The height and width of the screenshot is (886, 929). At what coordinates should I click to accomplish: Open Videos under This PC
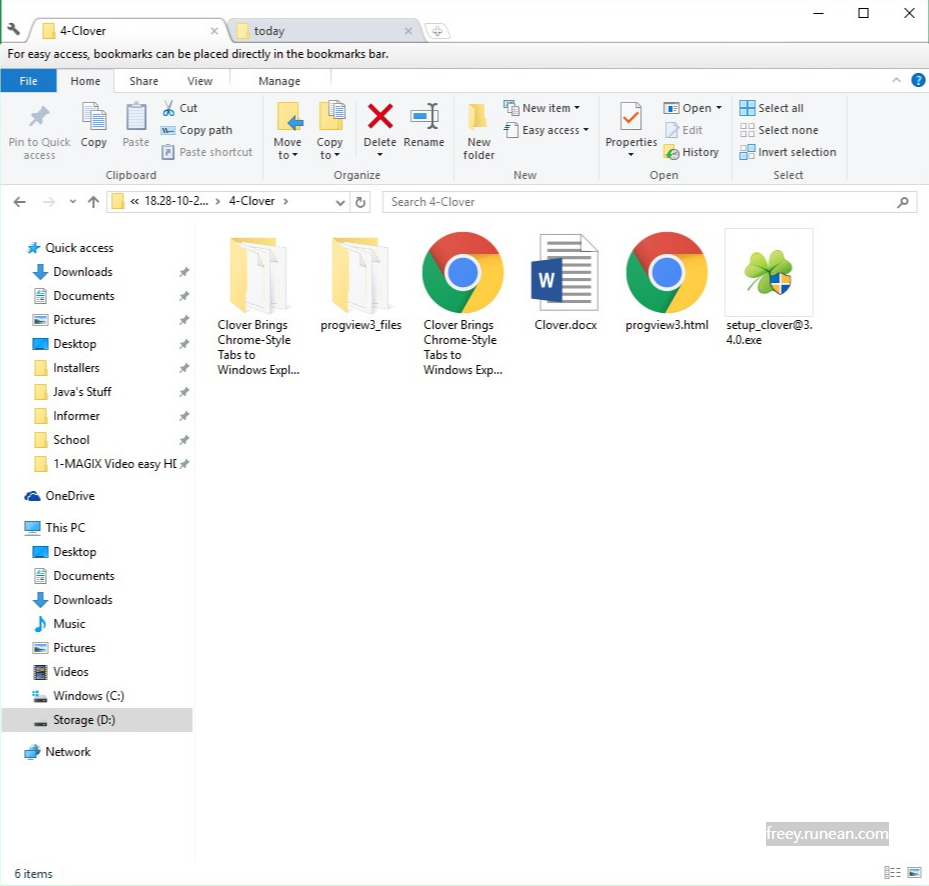click(x=71, y=671)
